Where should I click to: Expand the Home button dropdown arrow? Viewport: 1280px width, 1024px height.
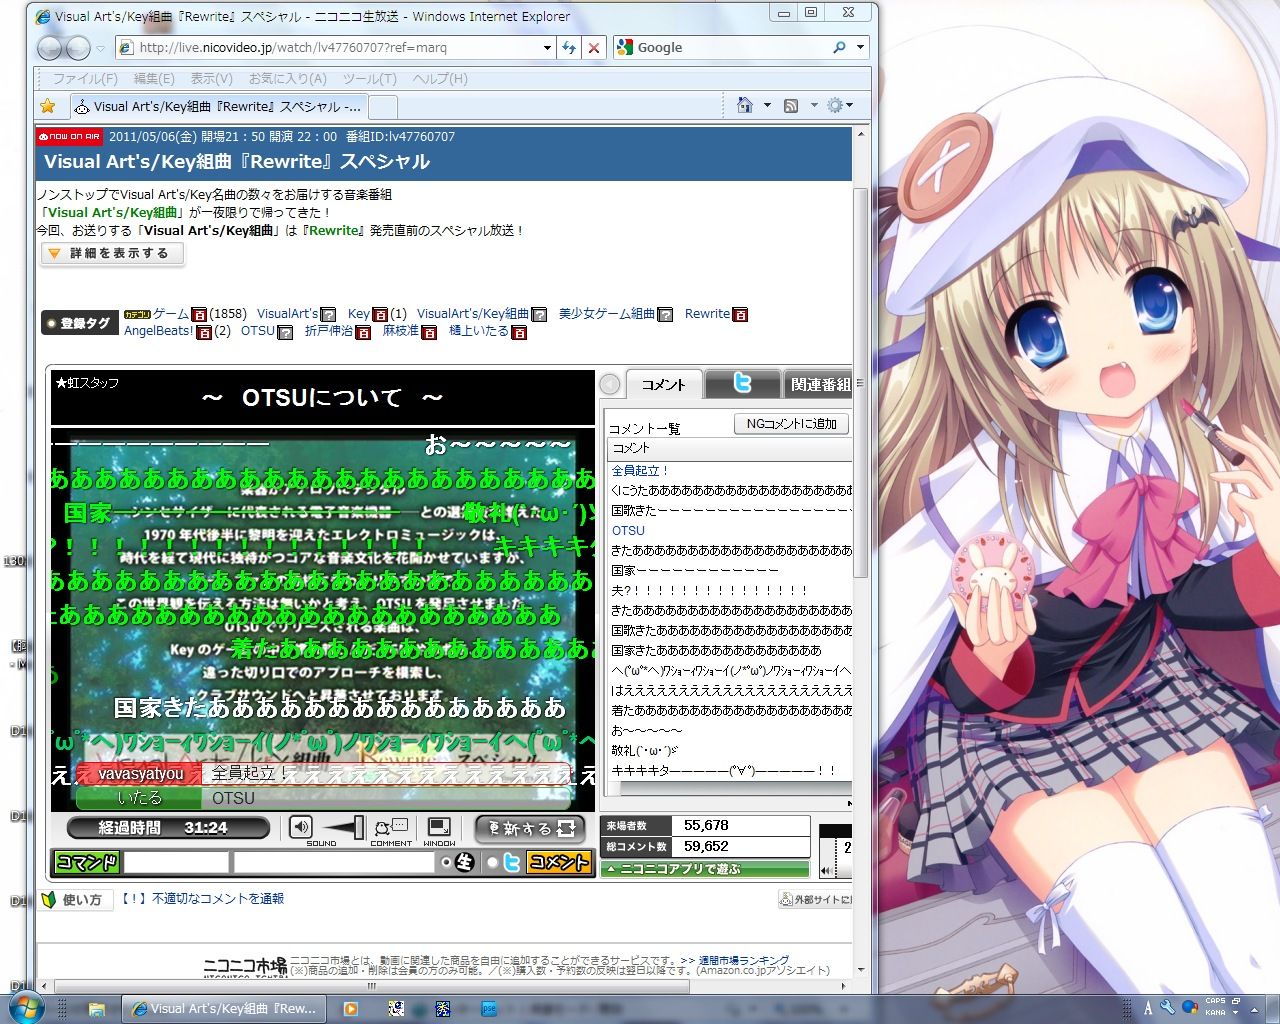767,105
